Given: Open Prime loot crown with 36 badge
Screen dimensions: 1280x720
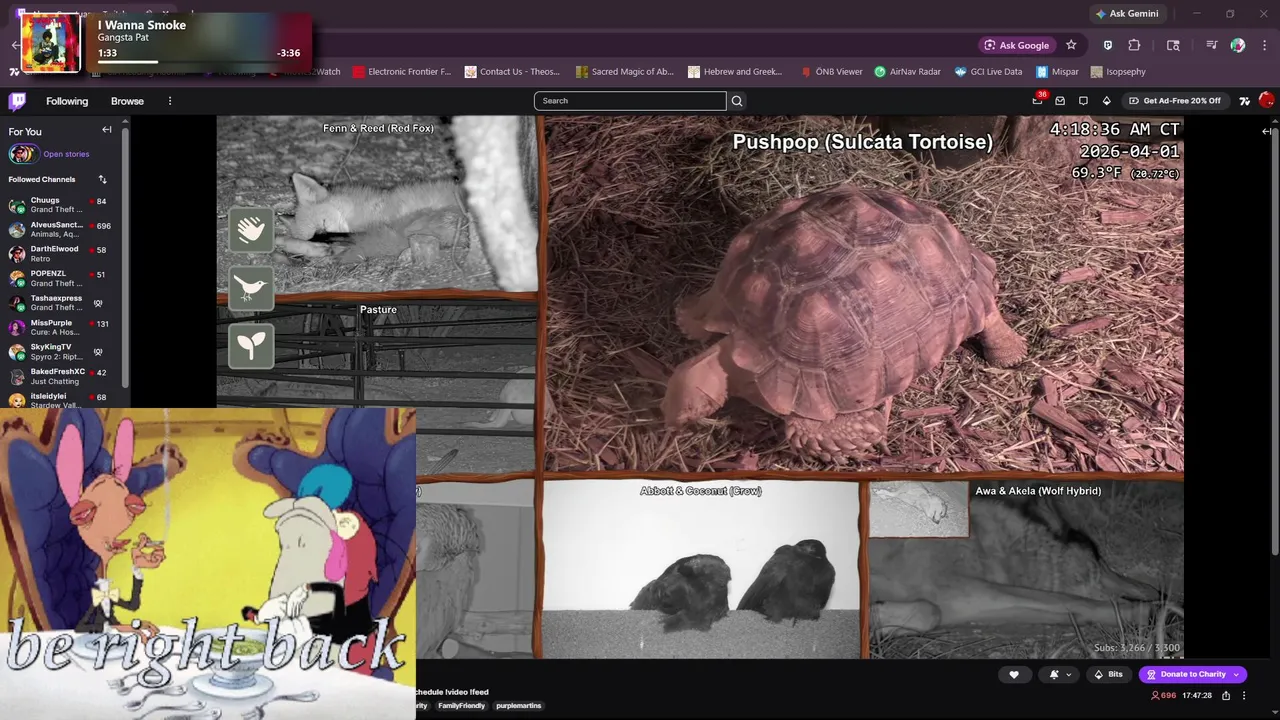Looking at the screenshot, I should (x=1038, y=99).
